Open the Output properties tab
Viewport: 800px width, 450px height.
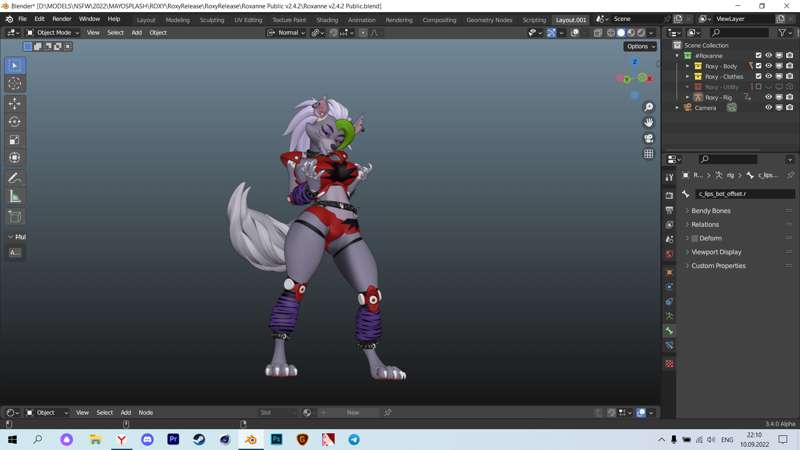tap(669, 210)
